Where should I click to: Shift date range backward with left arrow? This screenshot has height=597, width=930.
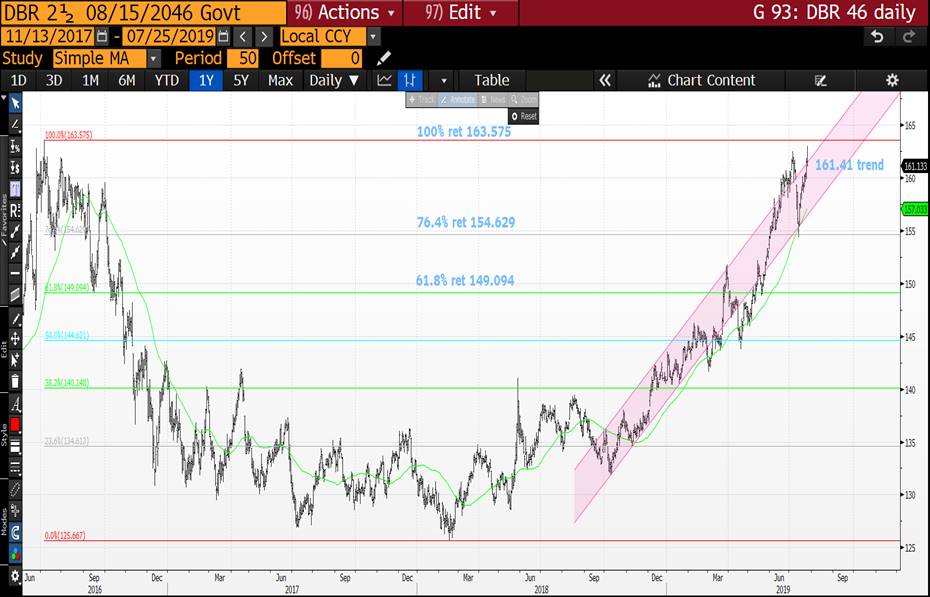(243, 37)
